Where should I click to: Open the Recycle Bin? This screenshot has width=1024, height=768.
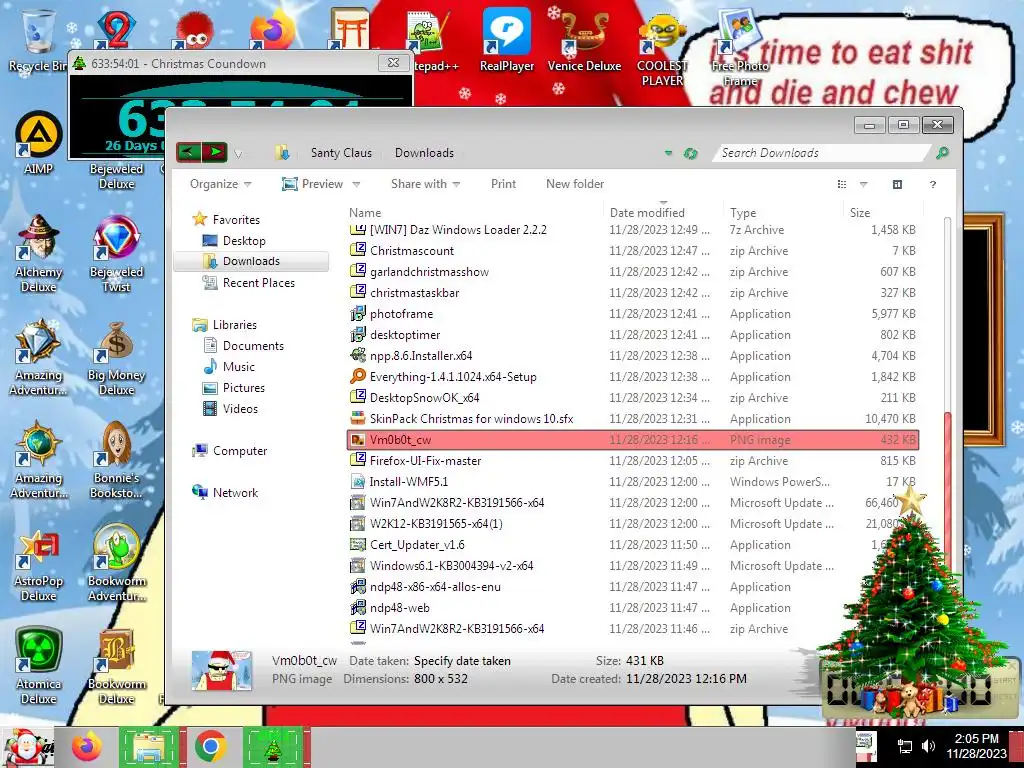(37, 40)
